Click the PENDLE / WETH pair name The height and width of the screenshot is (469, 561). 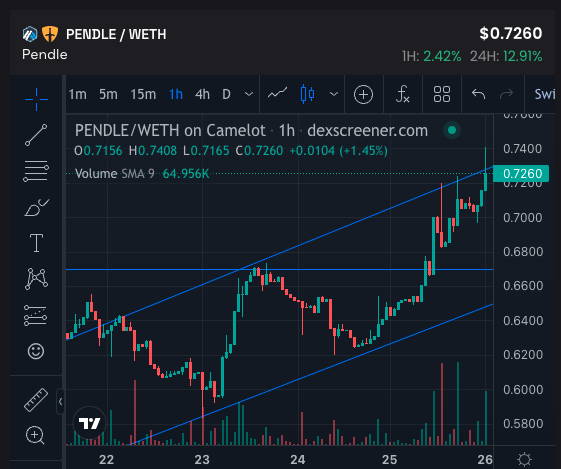(x=116, y=34)
